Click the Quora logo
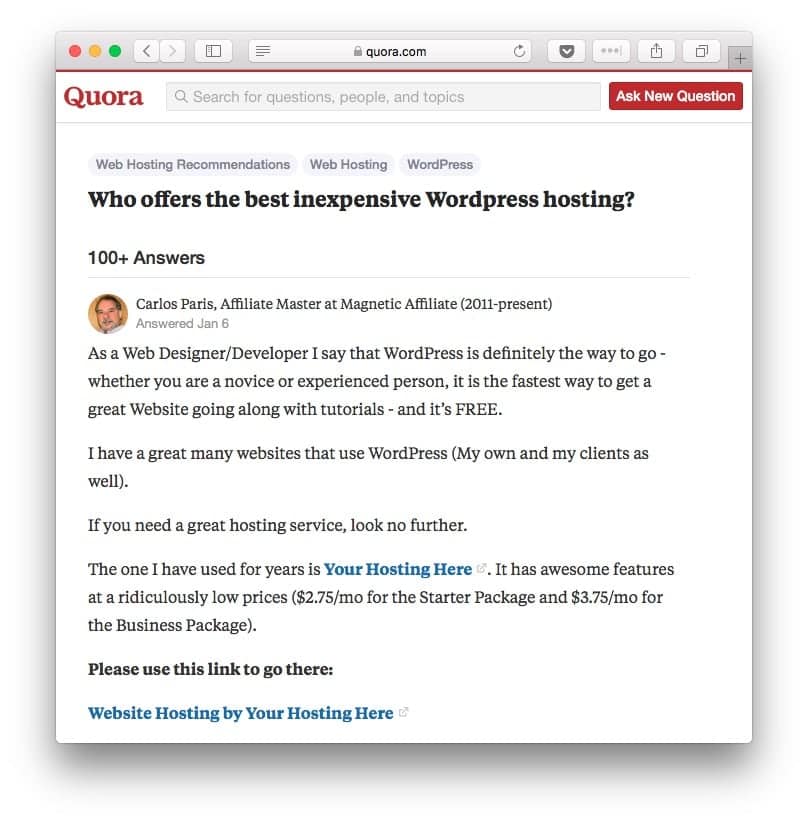Screen dimensions: 808x823 pyautogui.click(x=103, y=96)
